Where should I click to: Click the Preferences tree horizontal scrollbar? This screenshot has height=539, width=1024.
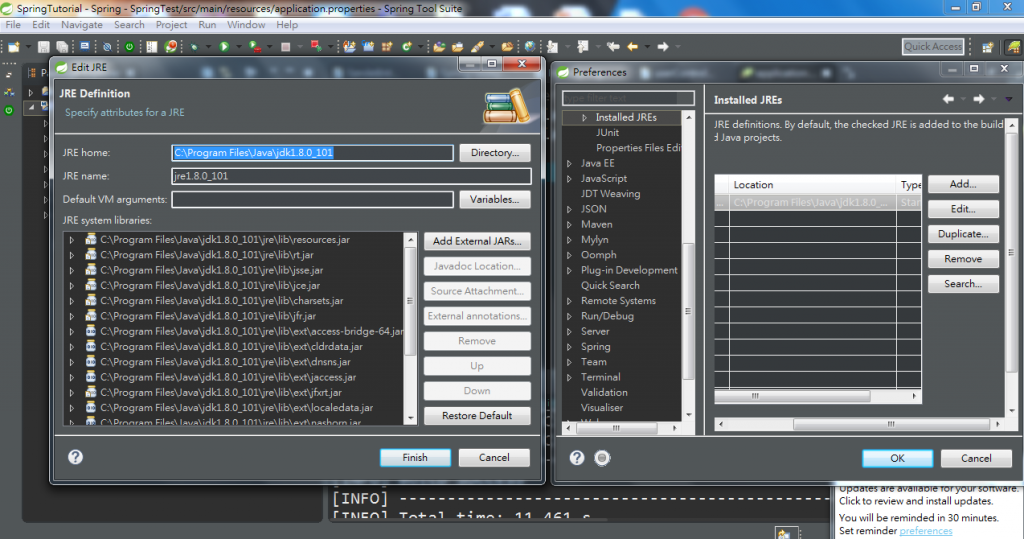tap(622, 428)
